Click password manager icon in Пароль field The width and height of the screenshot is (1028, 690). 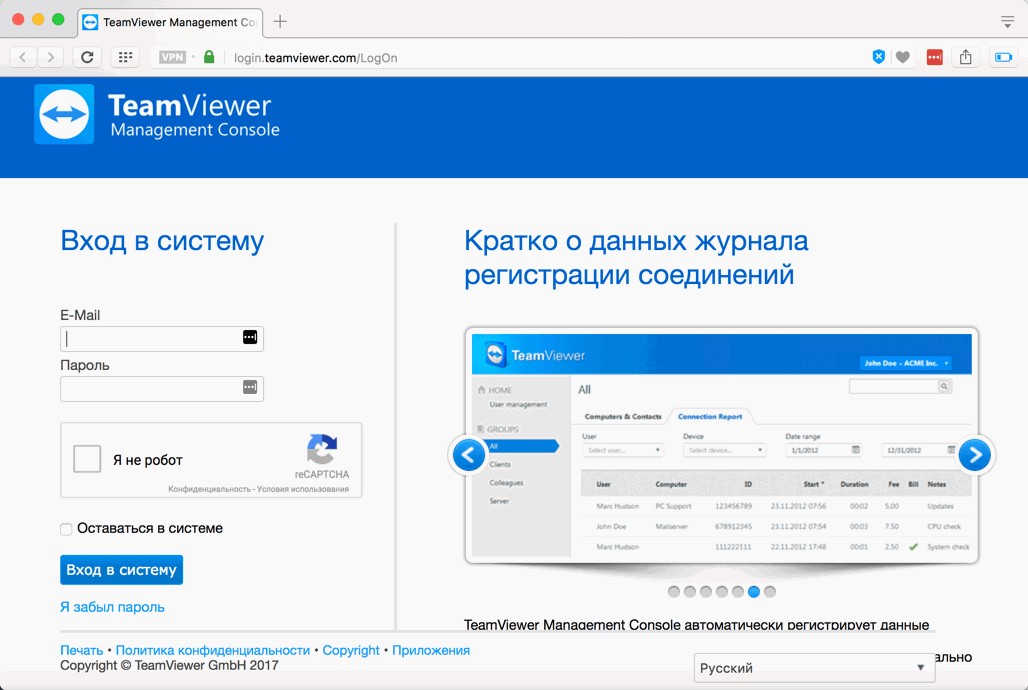tap(250, 387)
